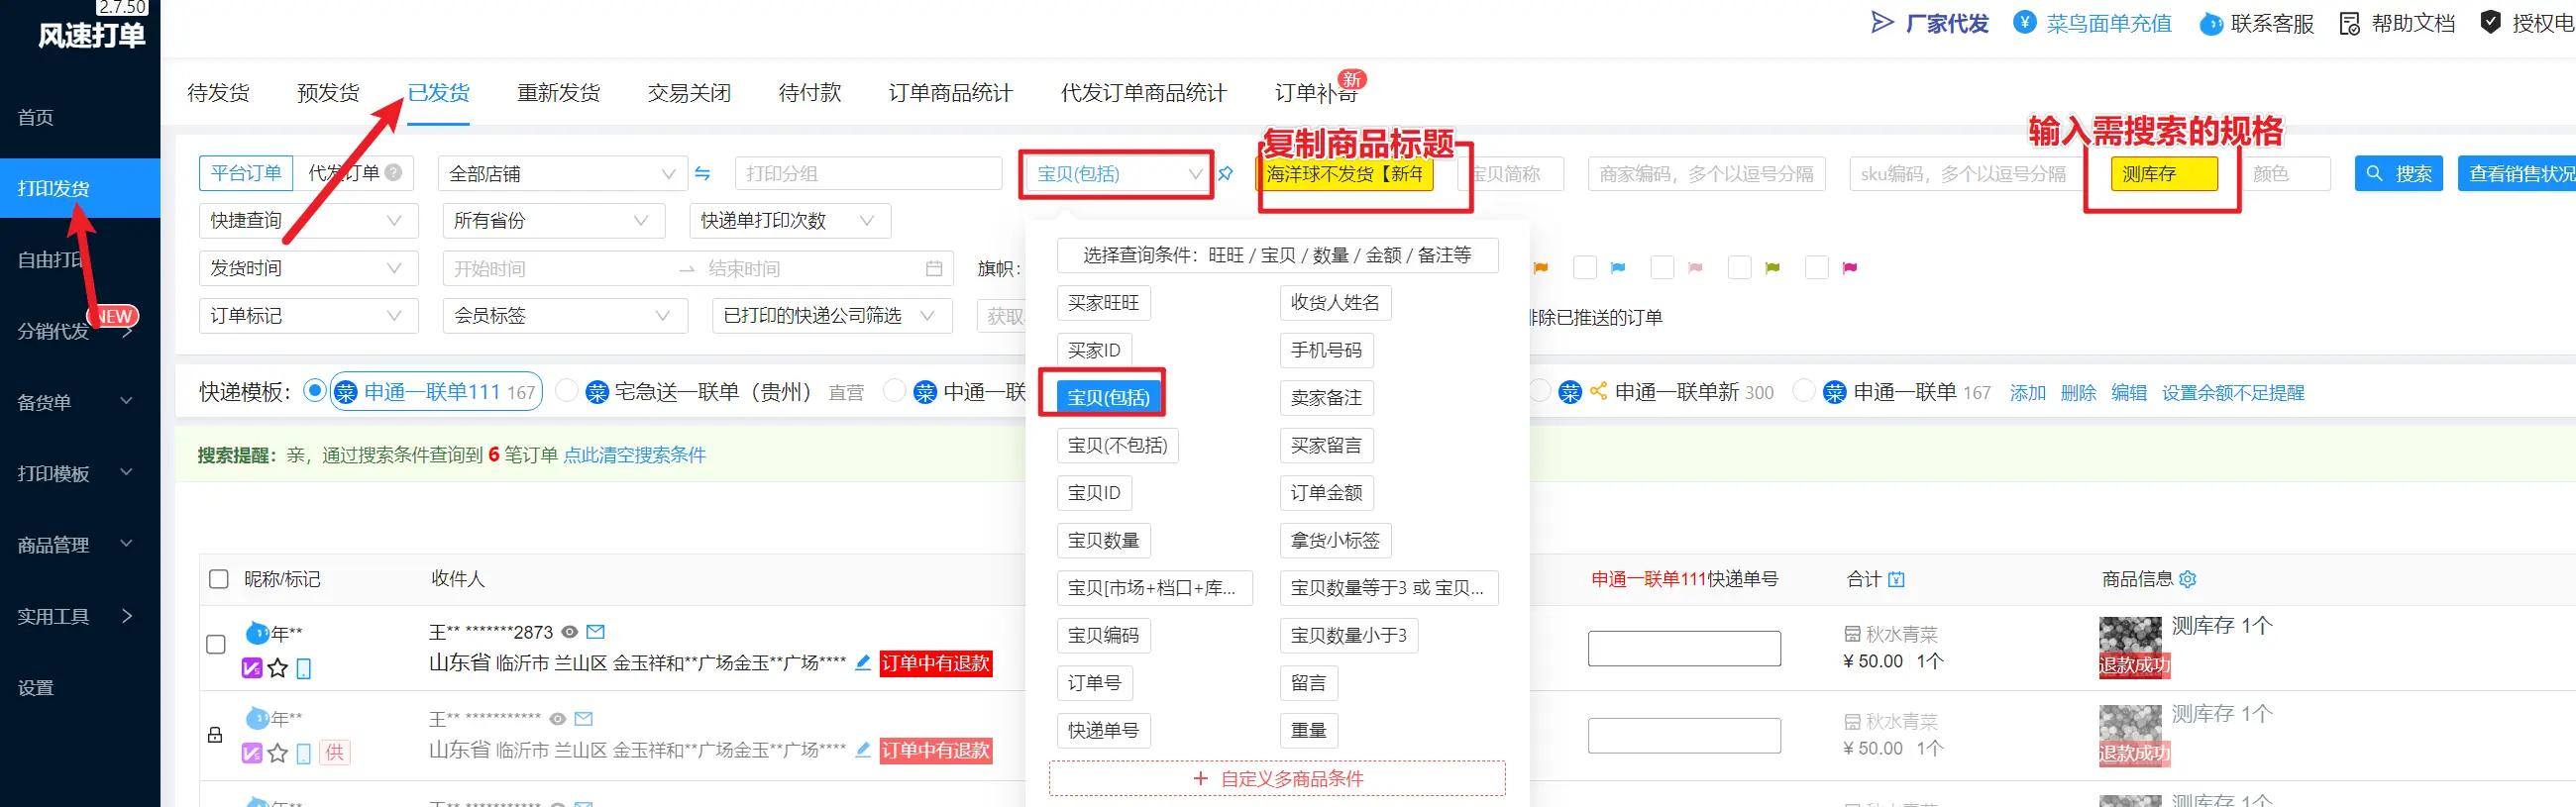
Task: Click the envelope icon in the second order row
Action: pos(584,719)
